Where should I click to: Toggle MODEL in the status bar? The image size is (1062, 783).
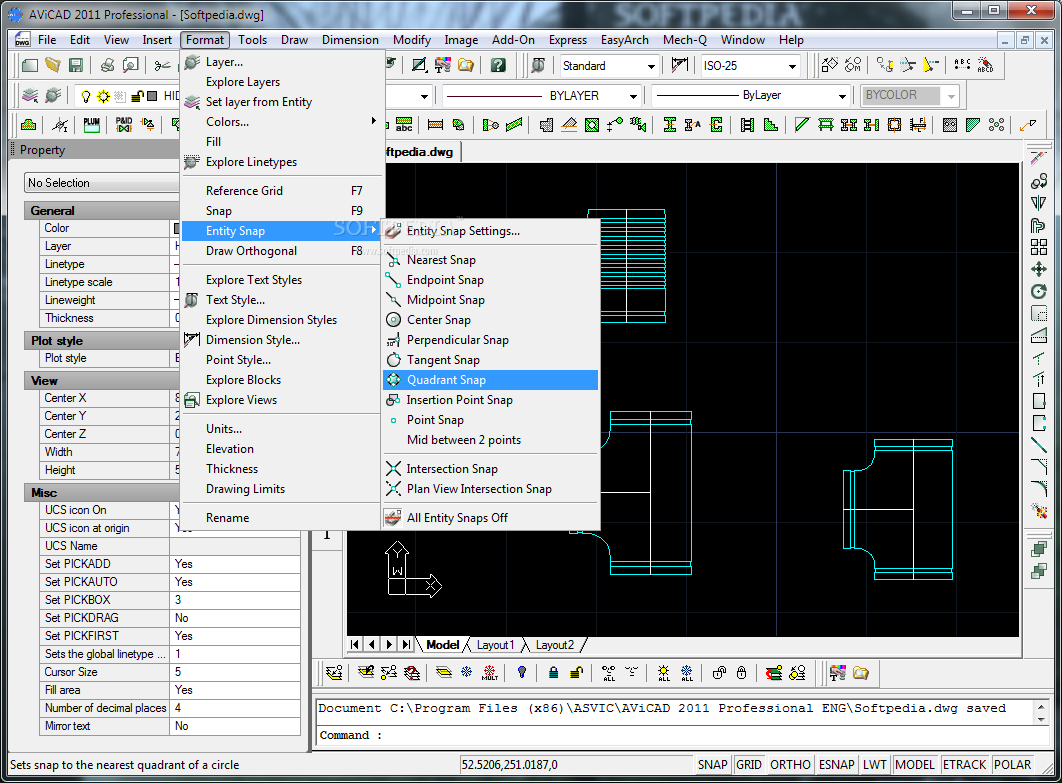click(x=914, y=765)
